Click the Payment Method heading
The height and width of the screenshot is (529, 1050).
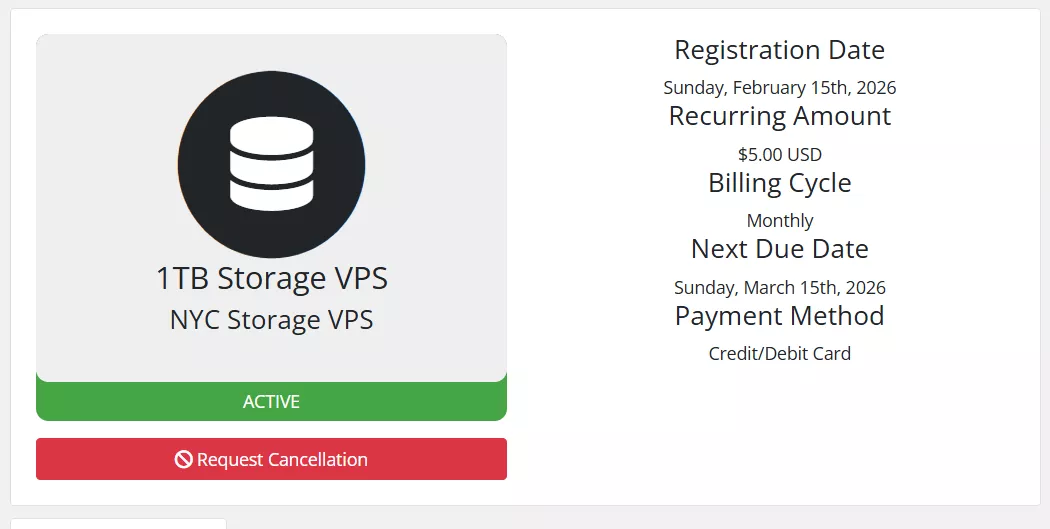pyautogui.click(x=779, y=316)
